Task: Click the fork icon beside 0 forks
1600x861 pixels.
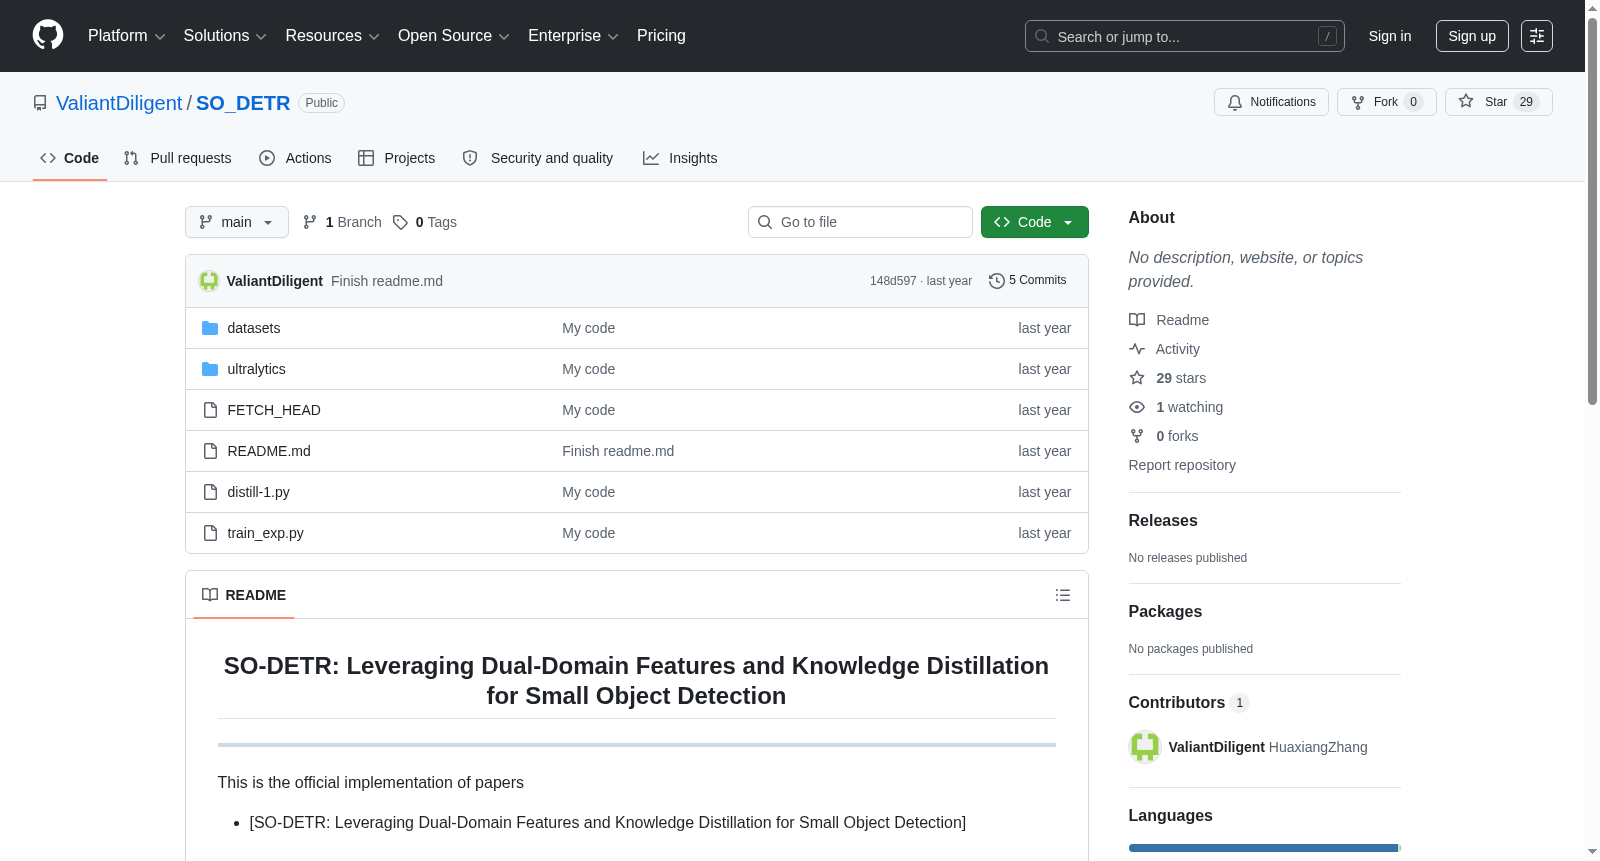Action: click(x=1137, y=436)
